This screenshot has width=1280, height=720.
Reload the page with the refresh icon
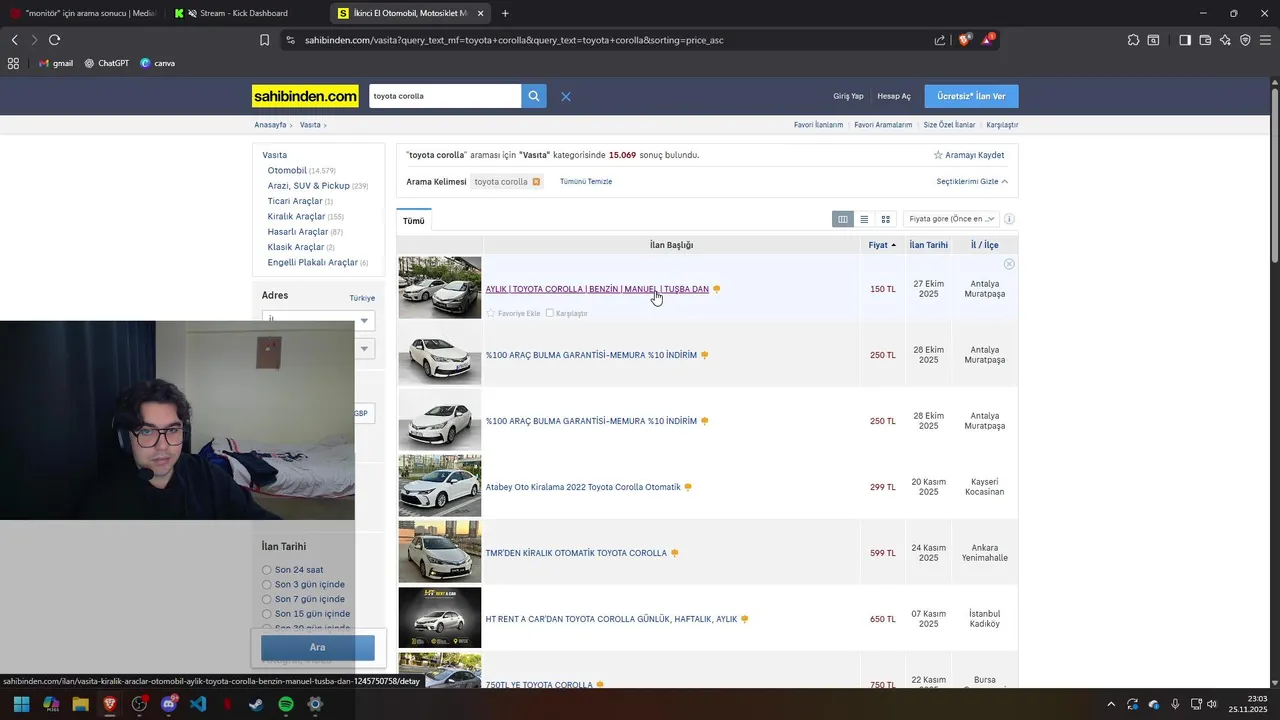point(54,40)
